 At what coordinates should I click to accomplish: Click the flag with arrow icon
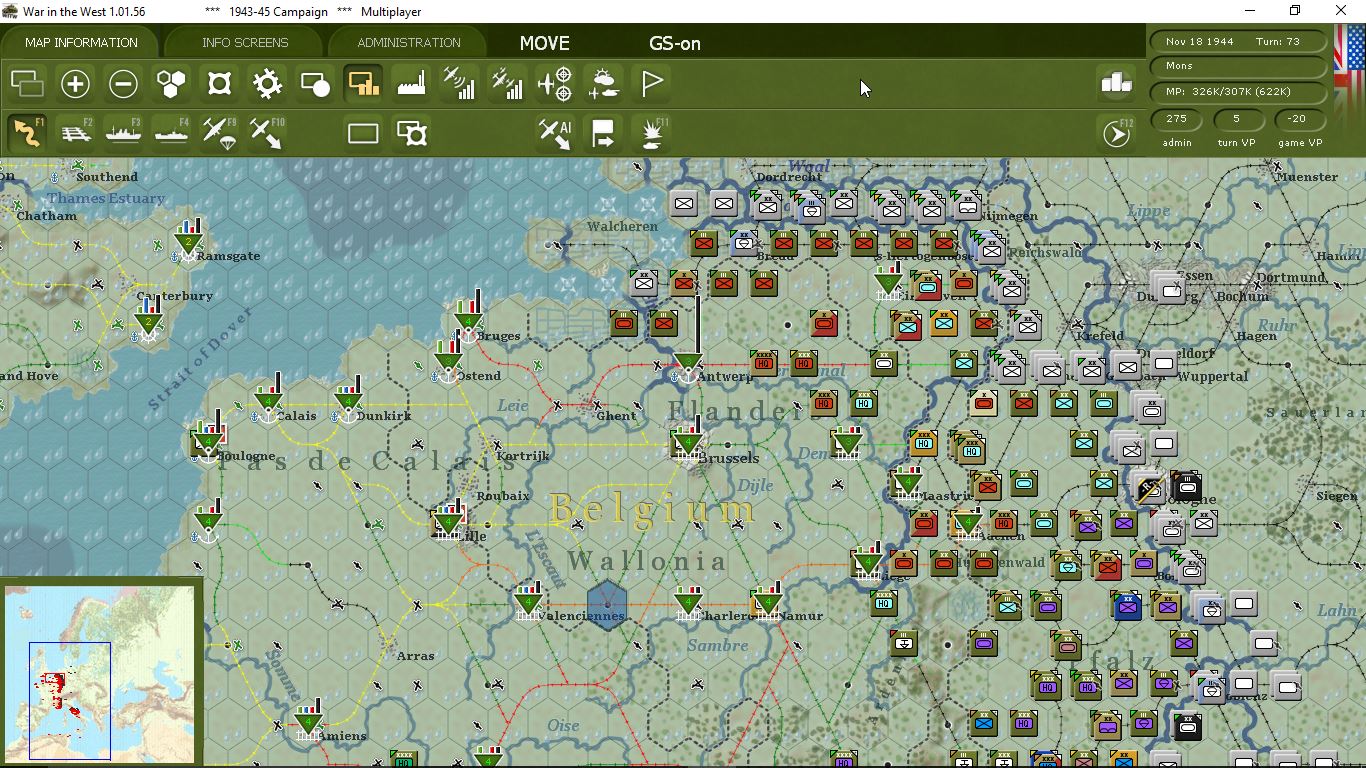(x=603, y=133)
